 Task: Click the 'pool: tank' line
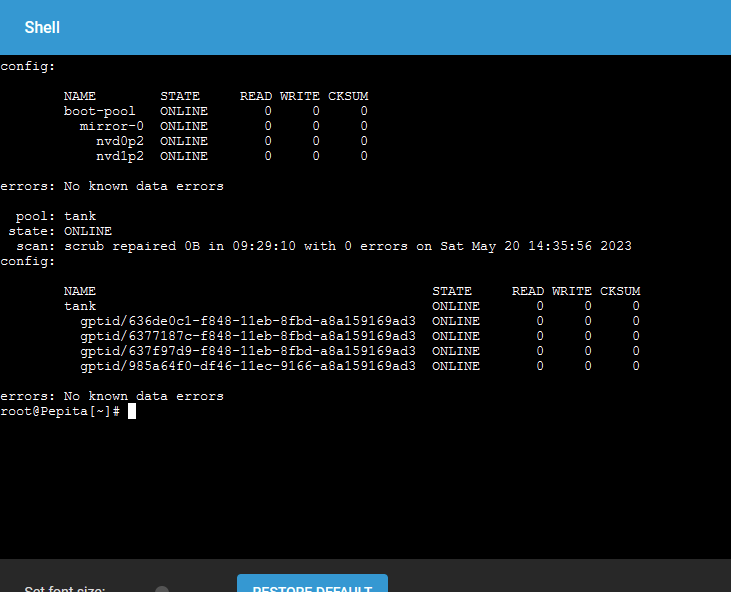(55, 216)
